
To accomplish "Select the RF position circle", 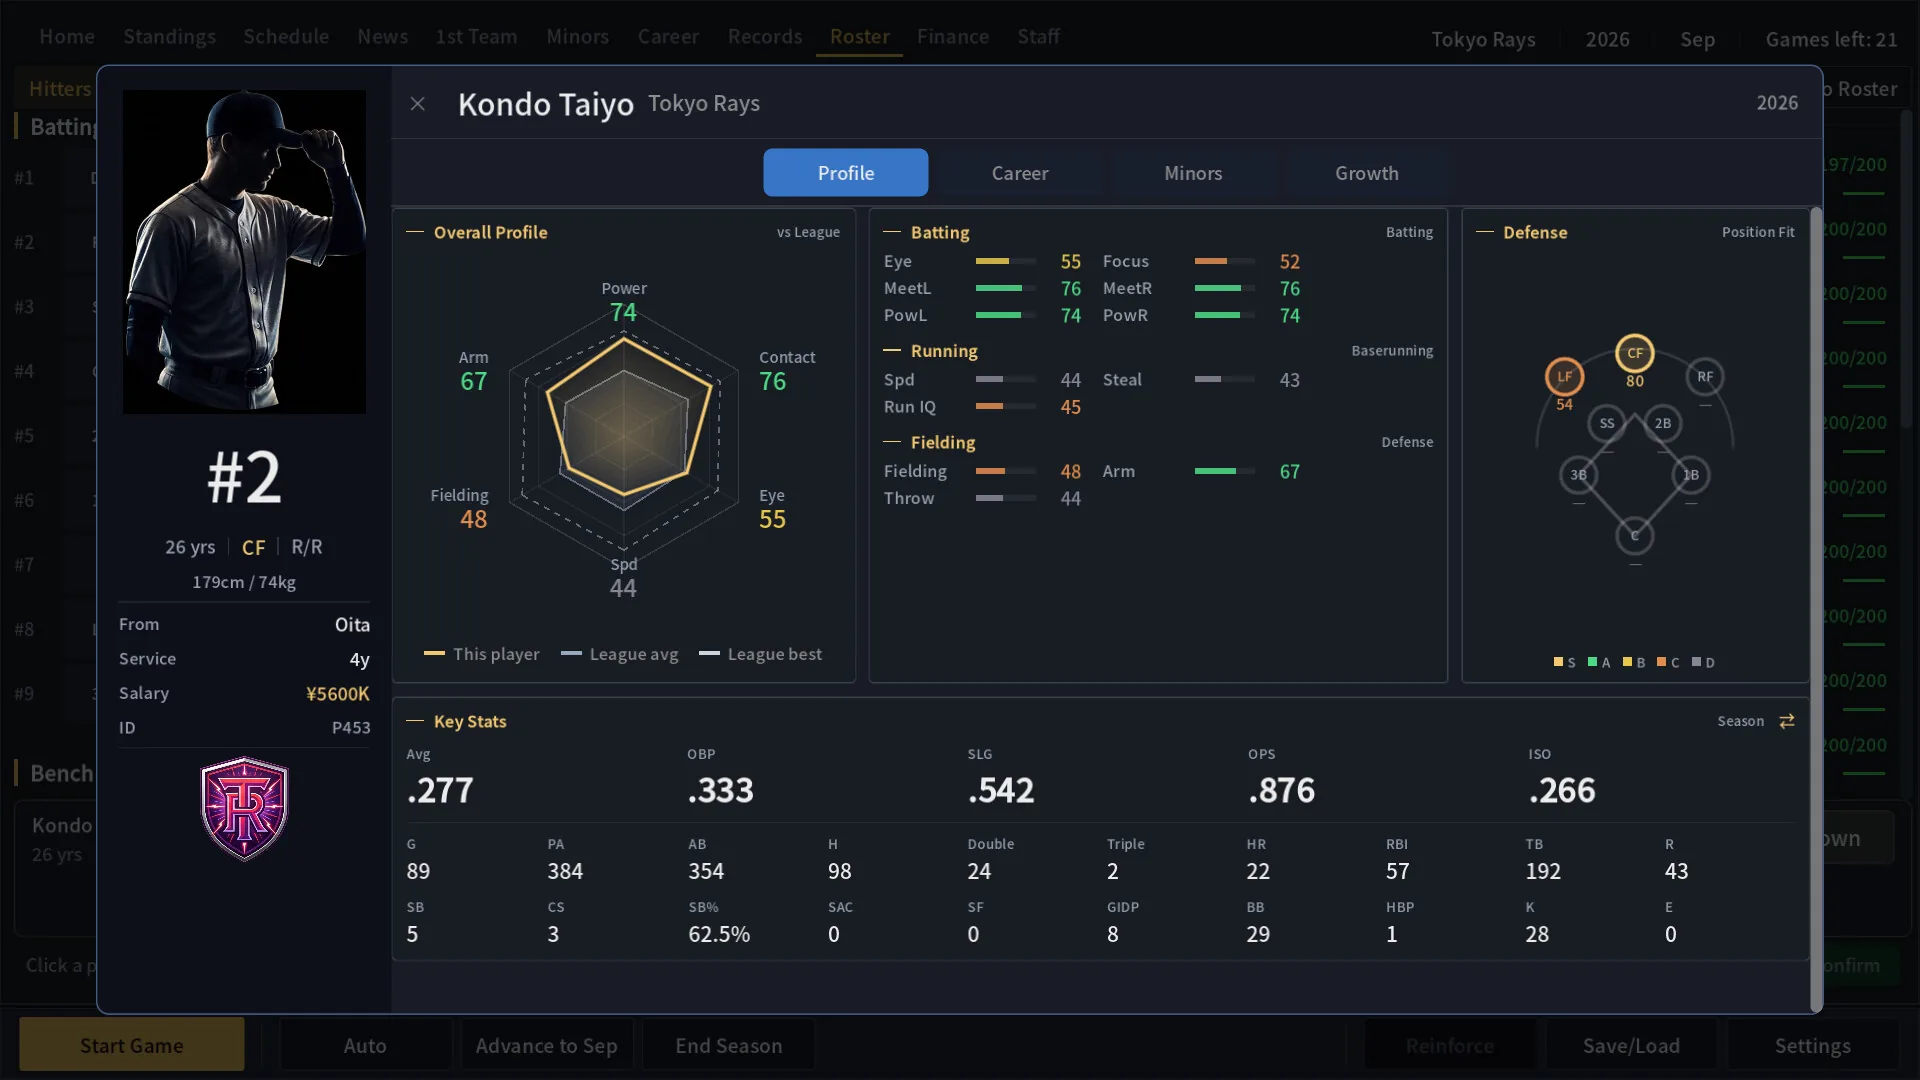I will point(1705,377).
